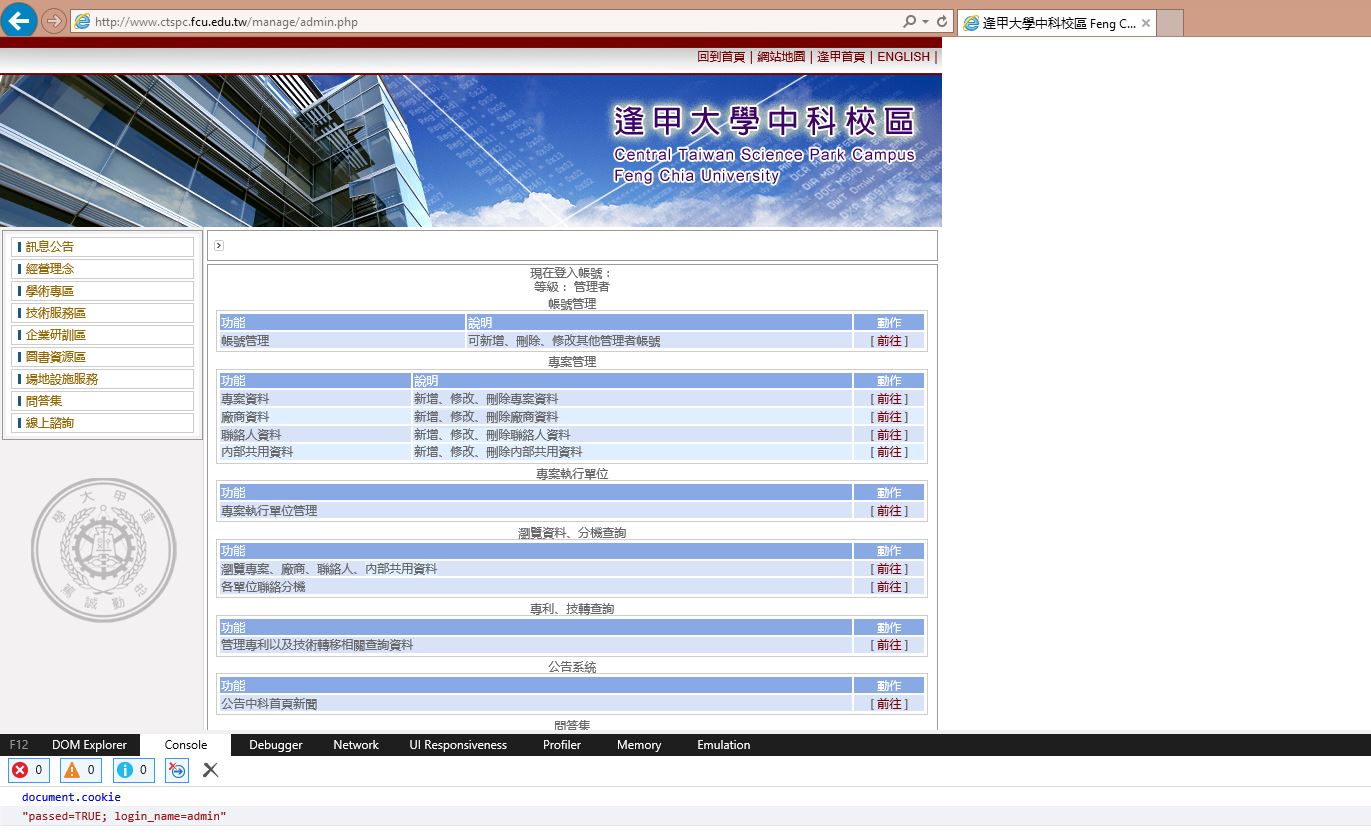Toggle console errors filter icon
Image resolution: width=1371 pixels, height=838 pixels.
coord(29,770)
